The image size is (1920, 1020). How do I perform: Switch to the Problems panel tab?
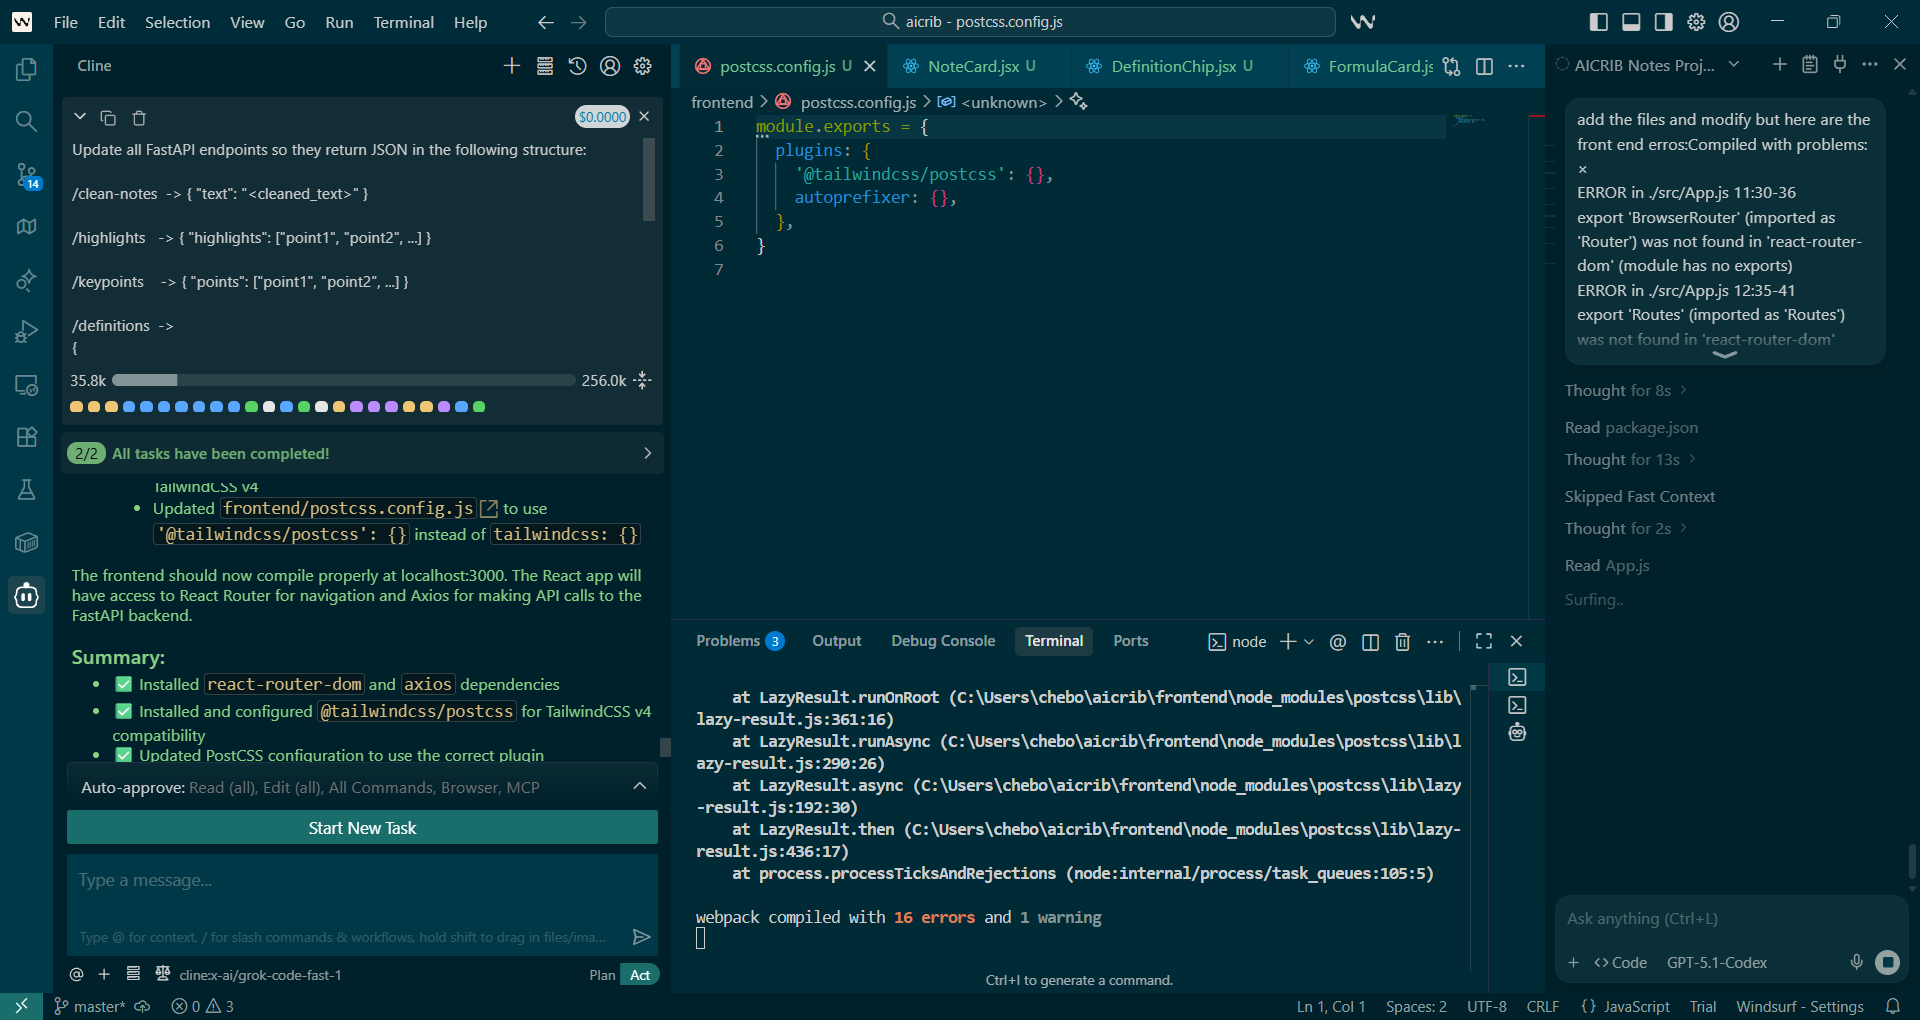point(739,641)
